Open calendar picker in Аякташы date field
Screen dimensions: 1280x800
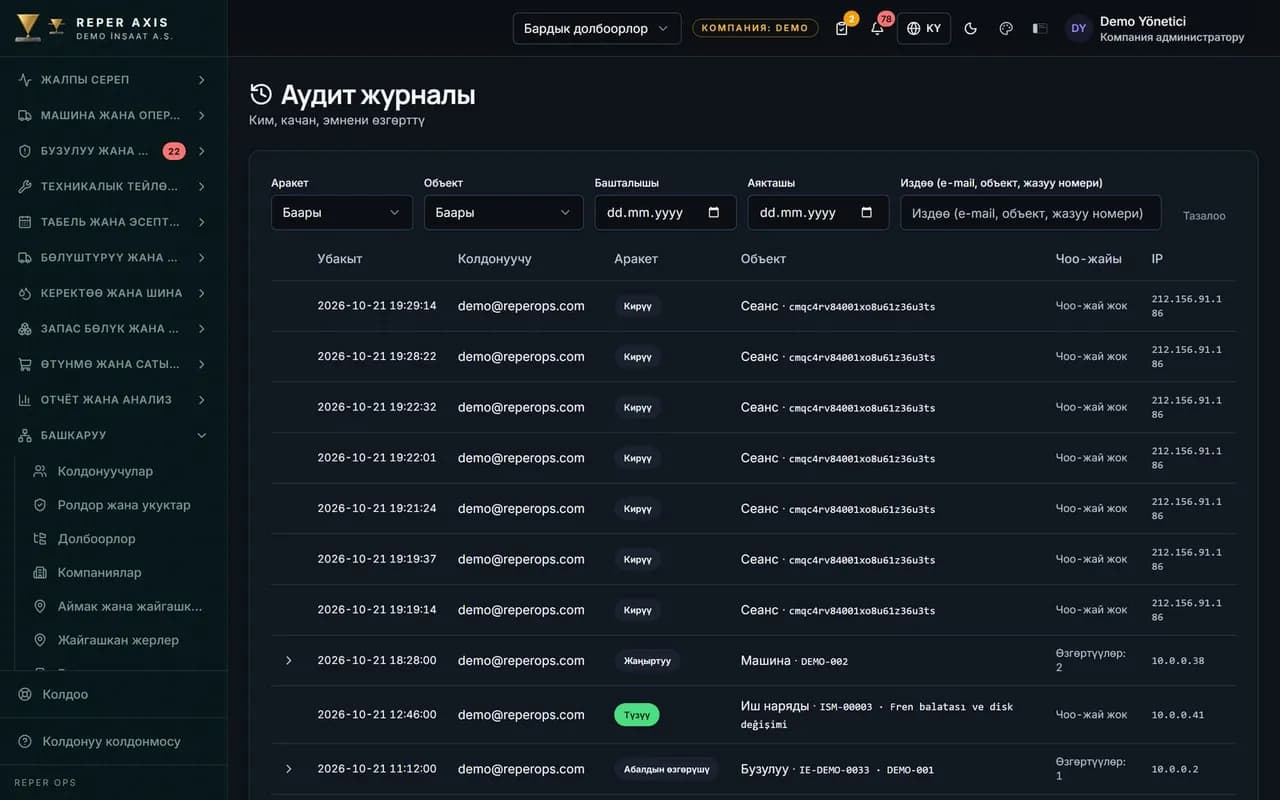[x=867, y=212]
